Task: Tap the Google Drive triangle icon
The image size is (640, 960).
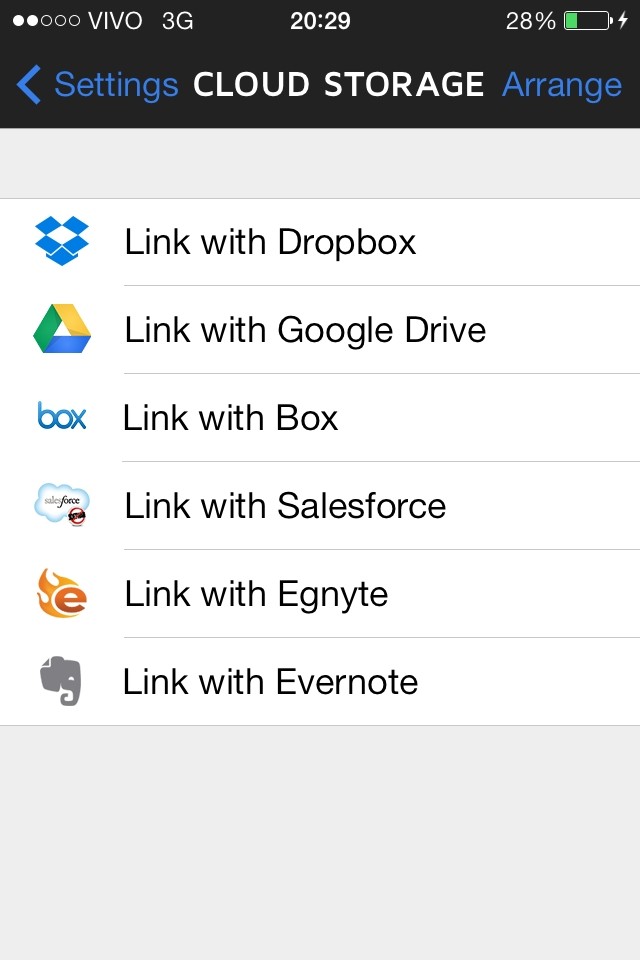Action: [62, 329]
